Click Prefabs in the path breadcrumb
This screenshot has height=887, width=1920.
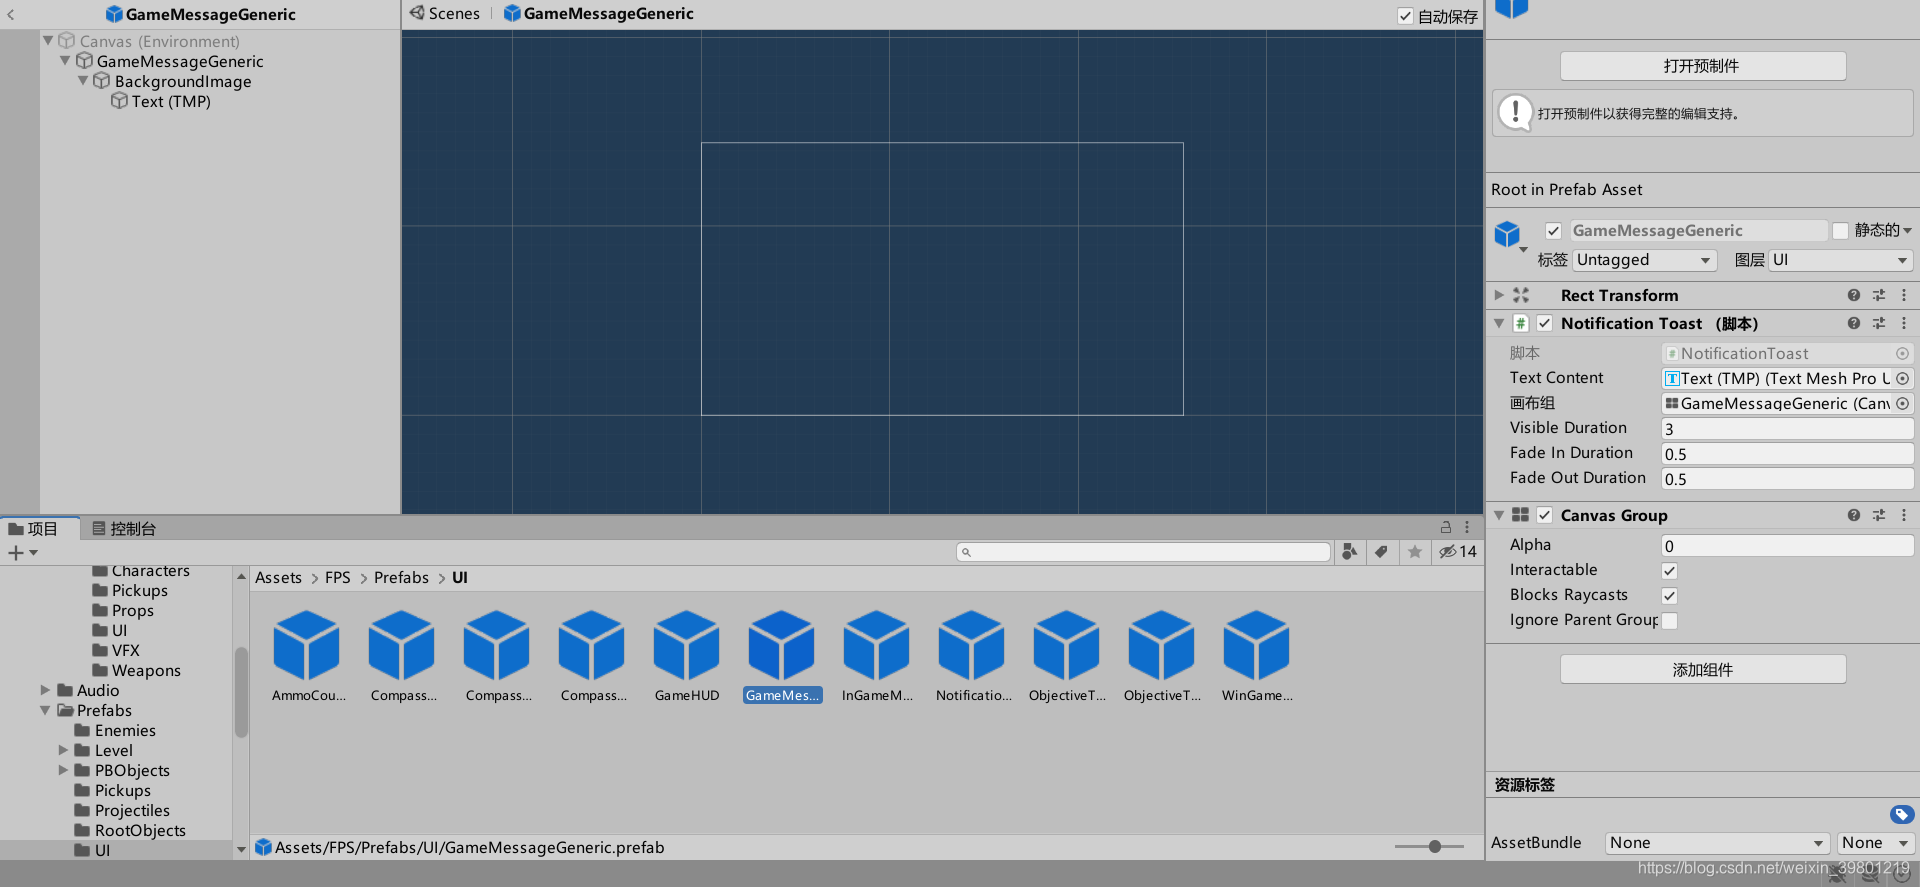[x=401, y=577]
